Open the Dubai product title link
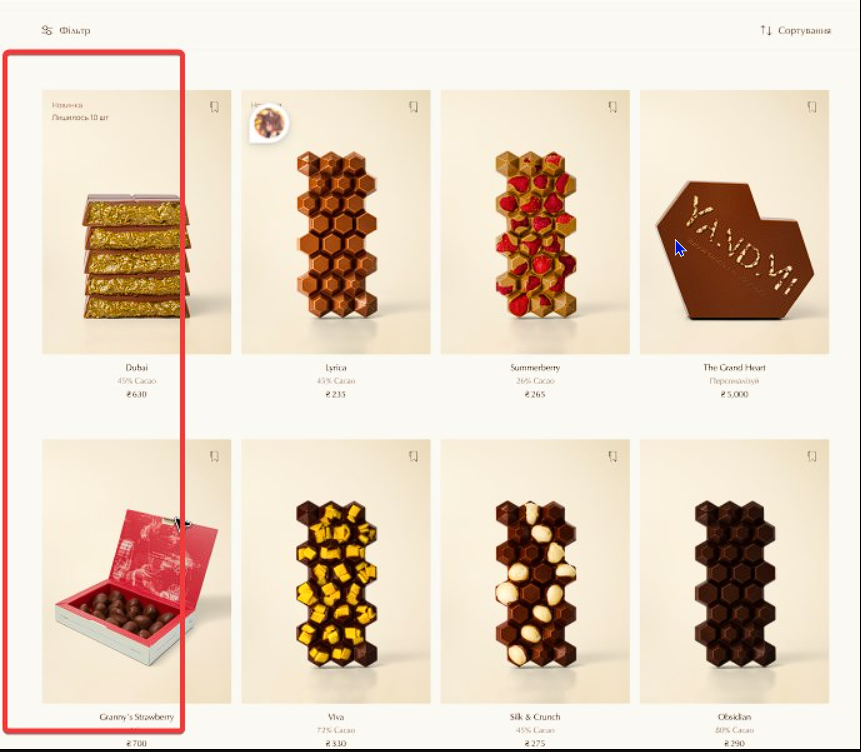Image resolution: width=861 pixels, height=752 pixels. pyautogui.click(x=136, y=367)
